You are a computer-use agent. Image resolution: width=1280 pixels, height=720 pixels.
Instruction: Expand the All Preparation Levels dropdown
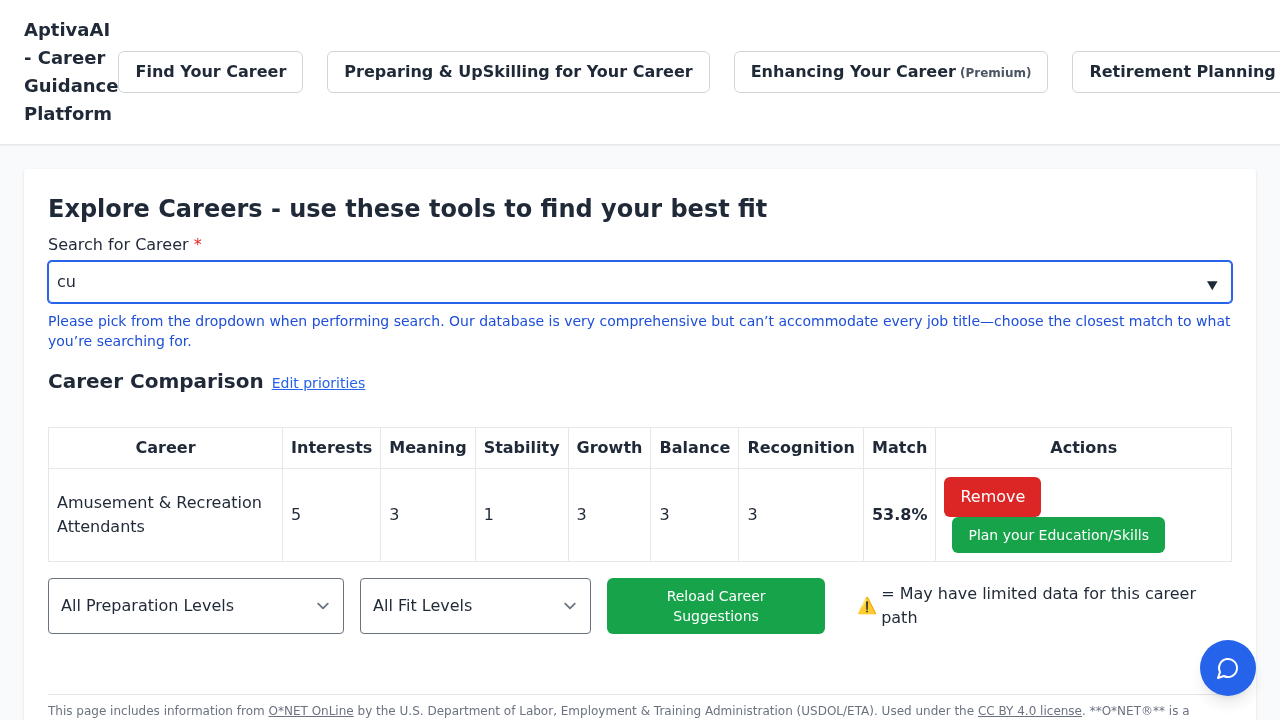point(196,606)
